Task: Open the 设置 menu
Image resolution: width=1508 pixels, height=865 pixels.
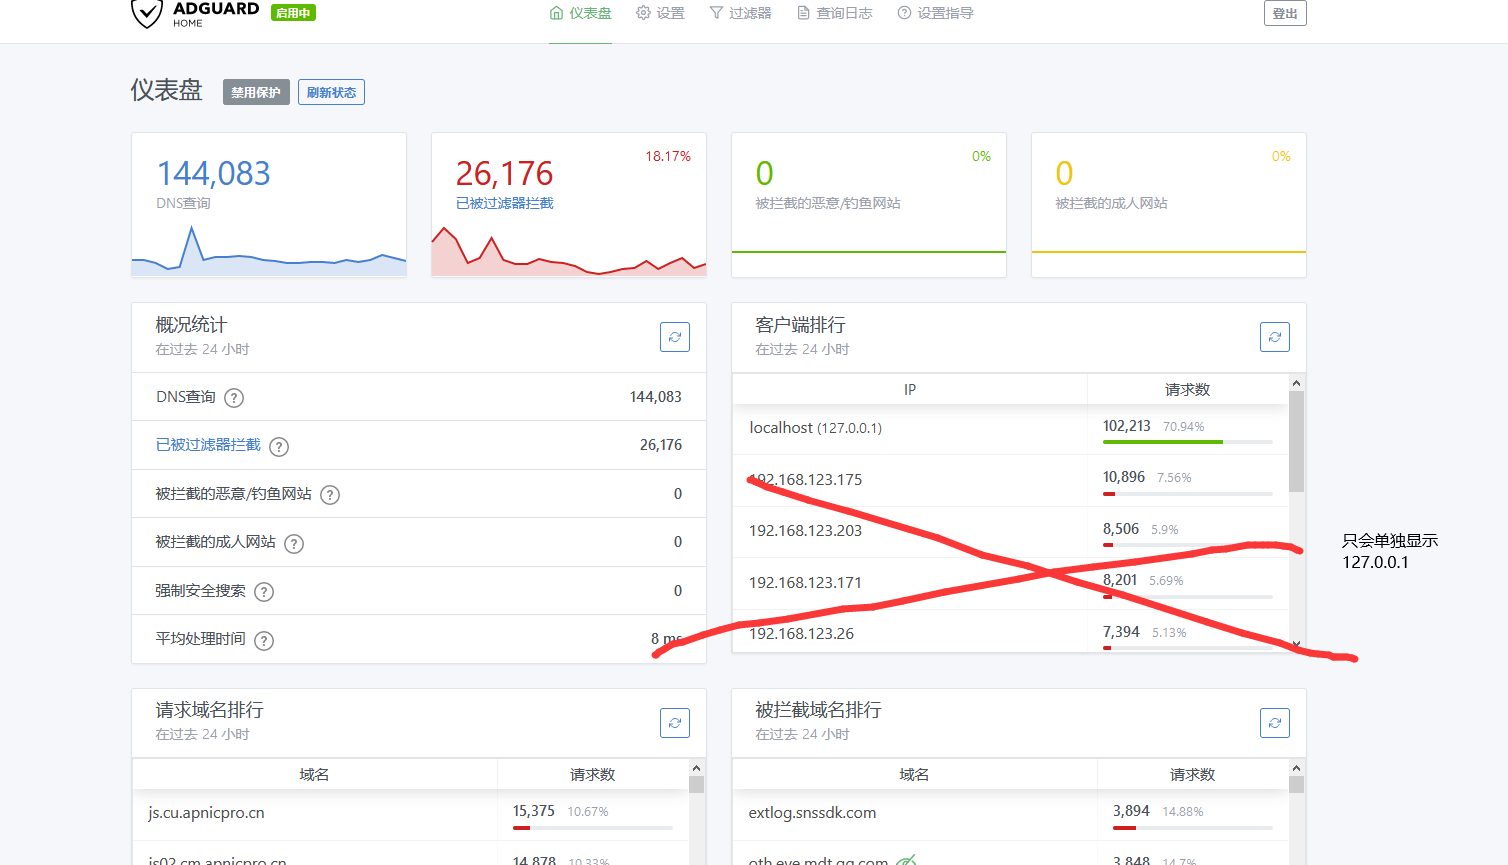Action: click(660, 13)
